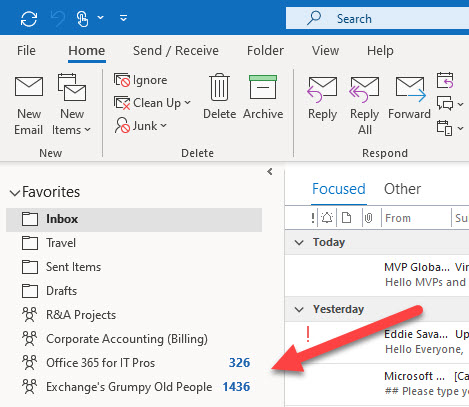Select the Home ribbon tab
This screenshot has height=407, width=469.
pos(87,51)
